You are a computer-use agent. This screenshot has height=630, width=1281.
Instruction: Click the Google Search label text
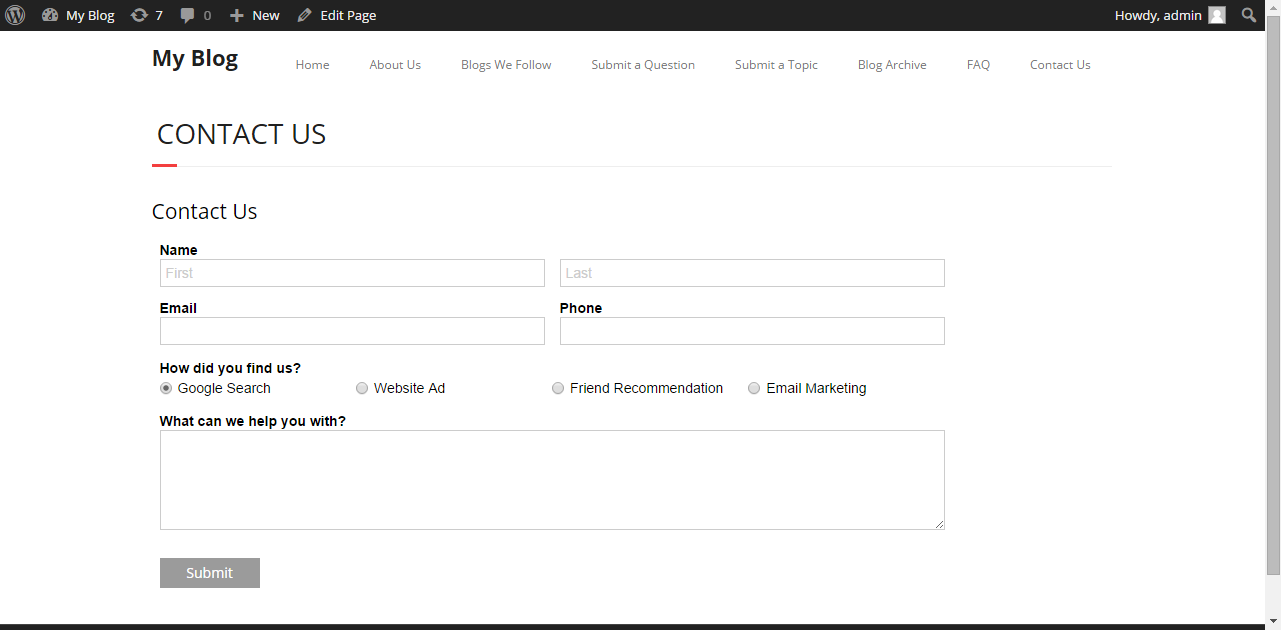tap(224, 388)
